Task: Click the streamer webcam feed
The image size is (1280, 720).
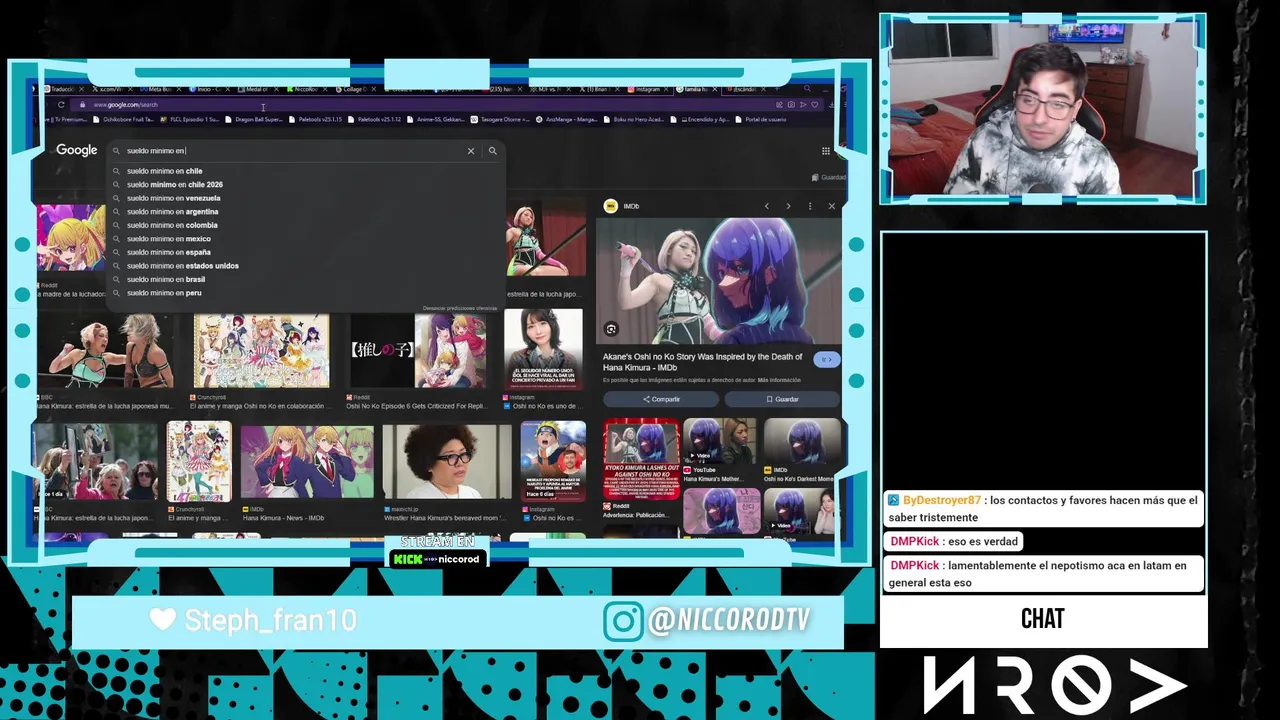Action: coord(1042,108)
